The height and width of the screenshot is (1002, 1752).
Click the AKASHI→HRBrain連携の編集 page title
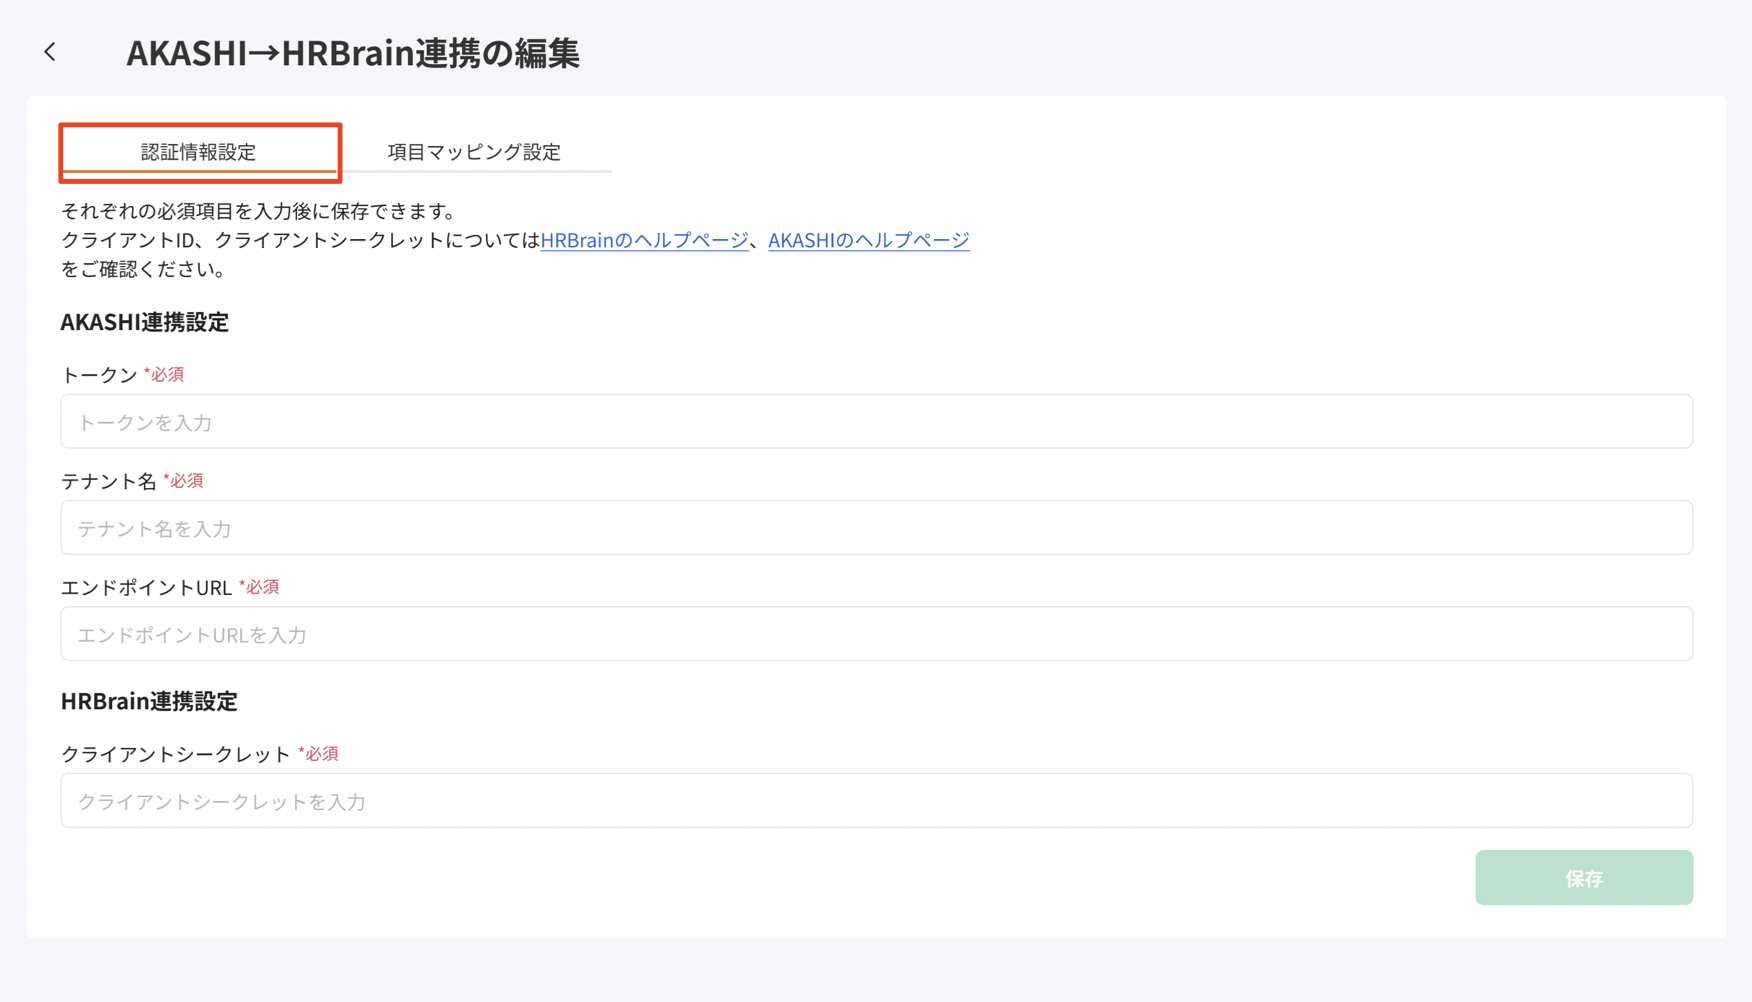pyautogui.click(x=352, y=53)
